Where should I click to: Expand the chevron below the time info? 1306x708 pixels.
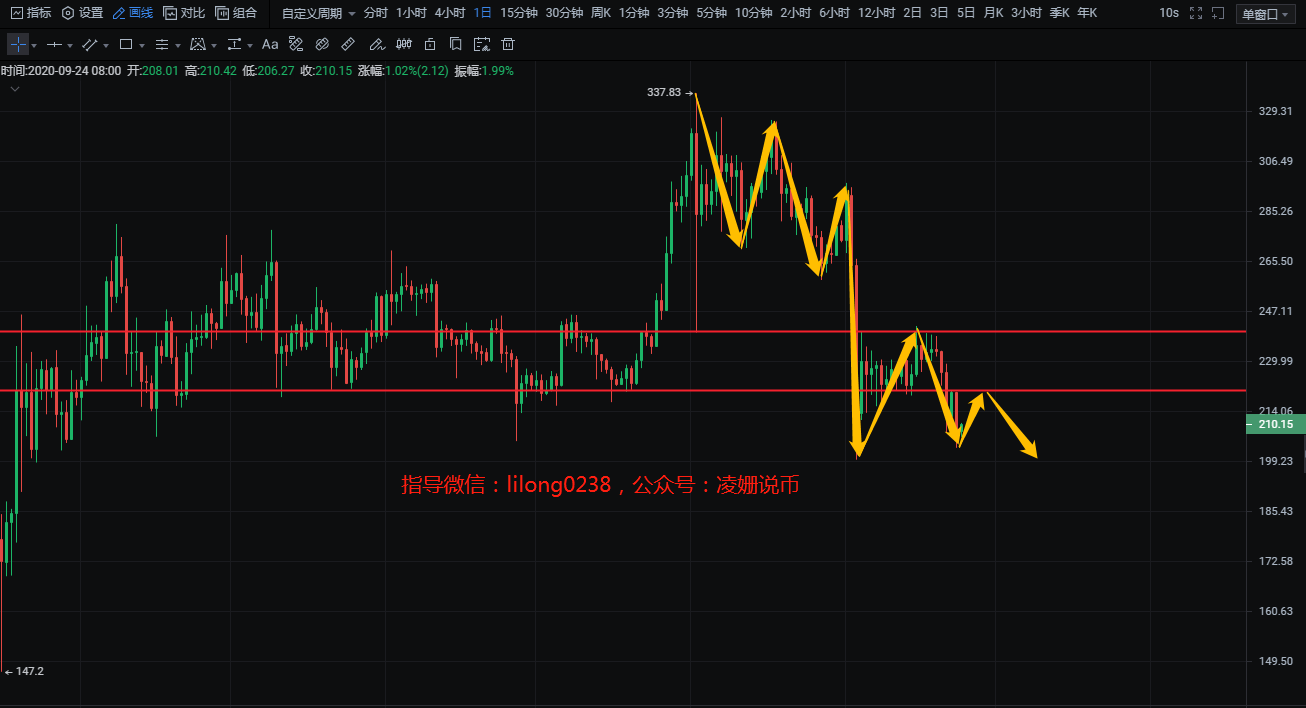pyautogui.click(x=15, y=89)
